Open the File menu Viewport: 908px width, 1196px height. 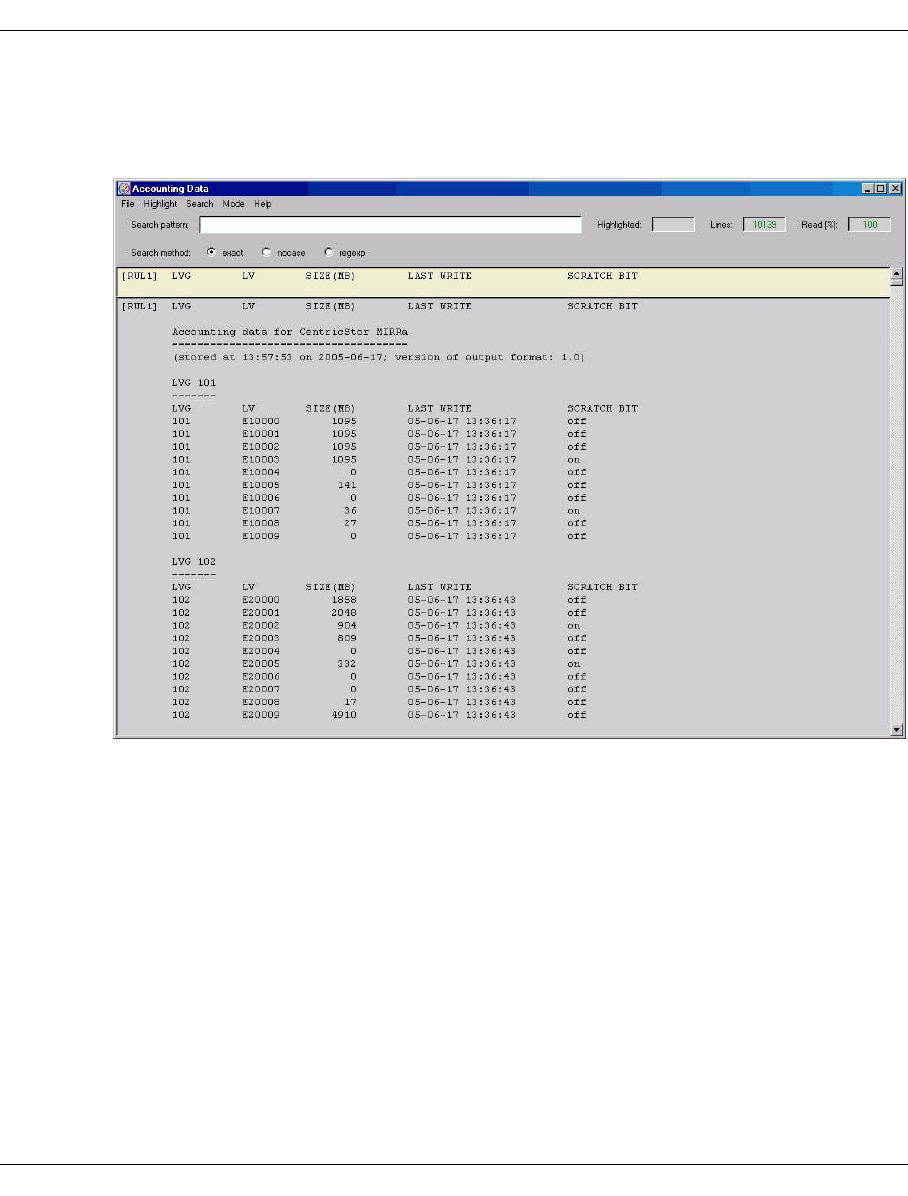[x=127, y=204]
